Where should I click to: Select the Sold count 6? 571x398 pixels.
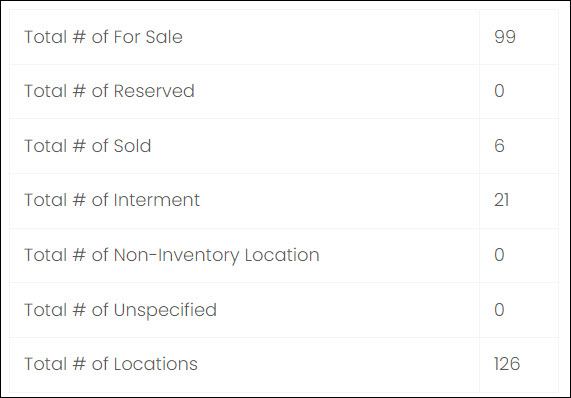tap(499, 146)
